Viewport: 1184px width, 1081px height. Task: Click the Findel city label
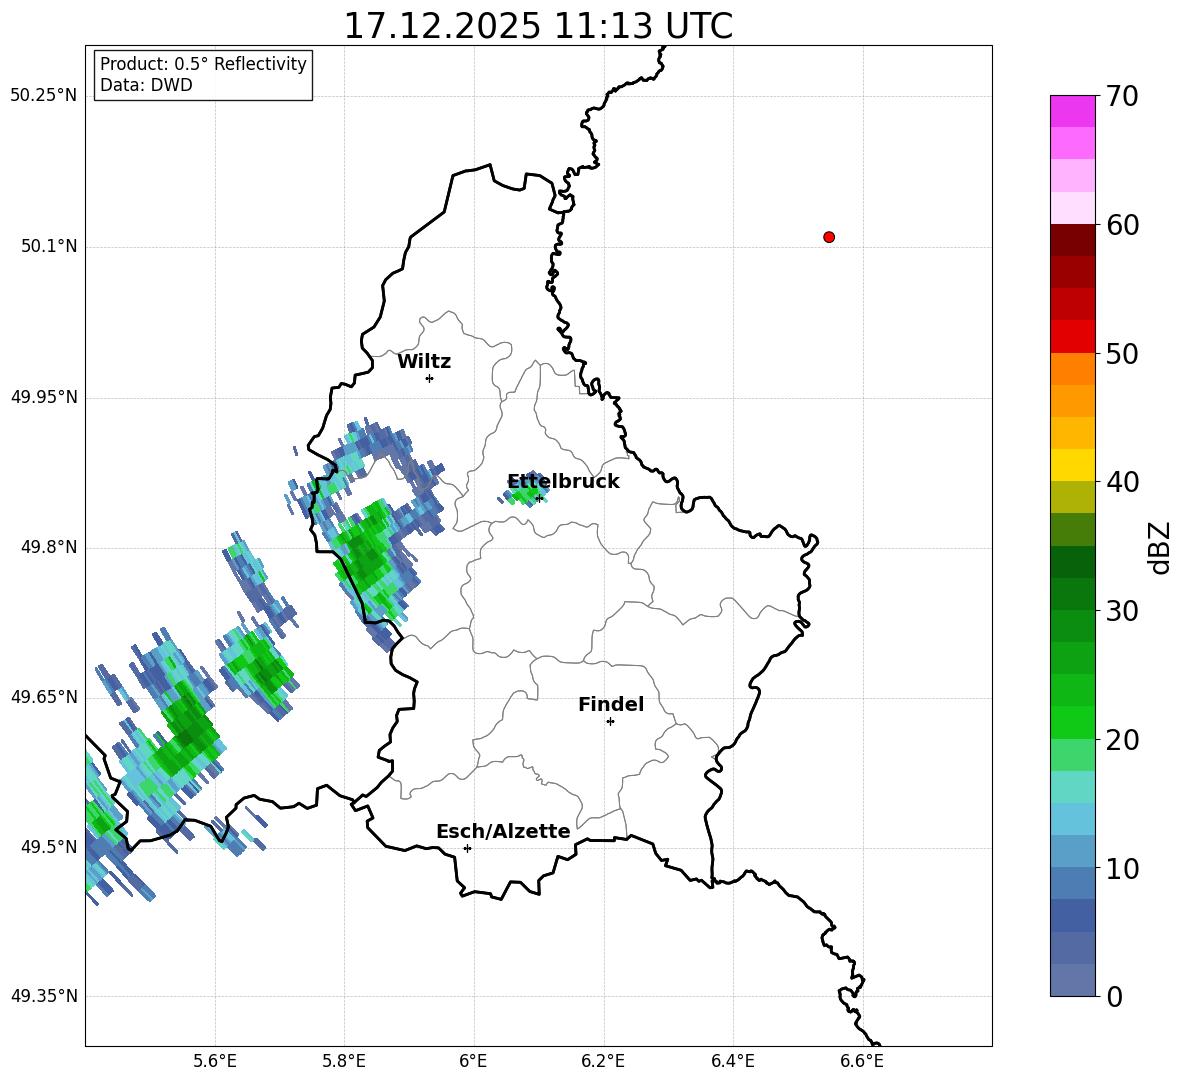click(611, 704)
